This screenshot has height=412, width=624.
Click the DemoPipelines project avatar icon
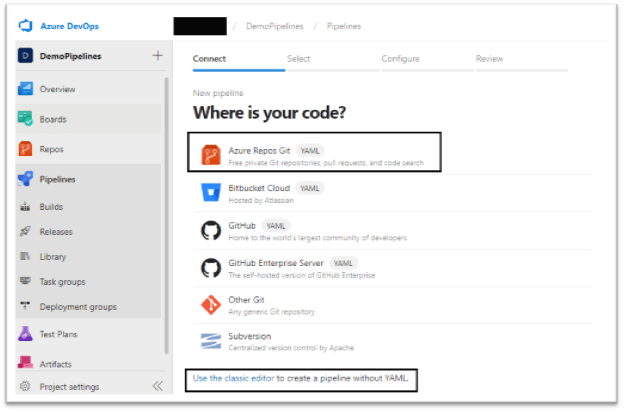coord(25,56)
